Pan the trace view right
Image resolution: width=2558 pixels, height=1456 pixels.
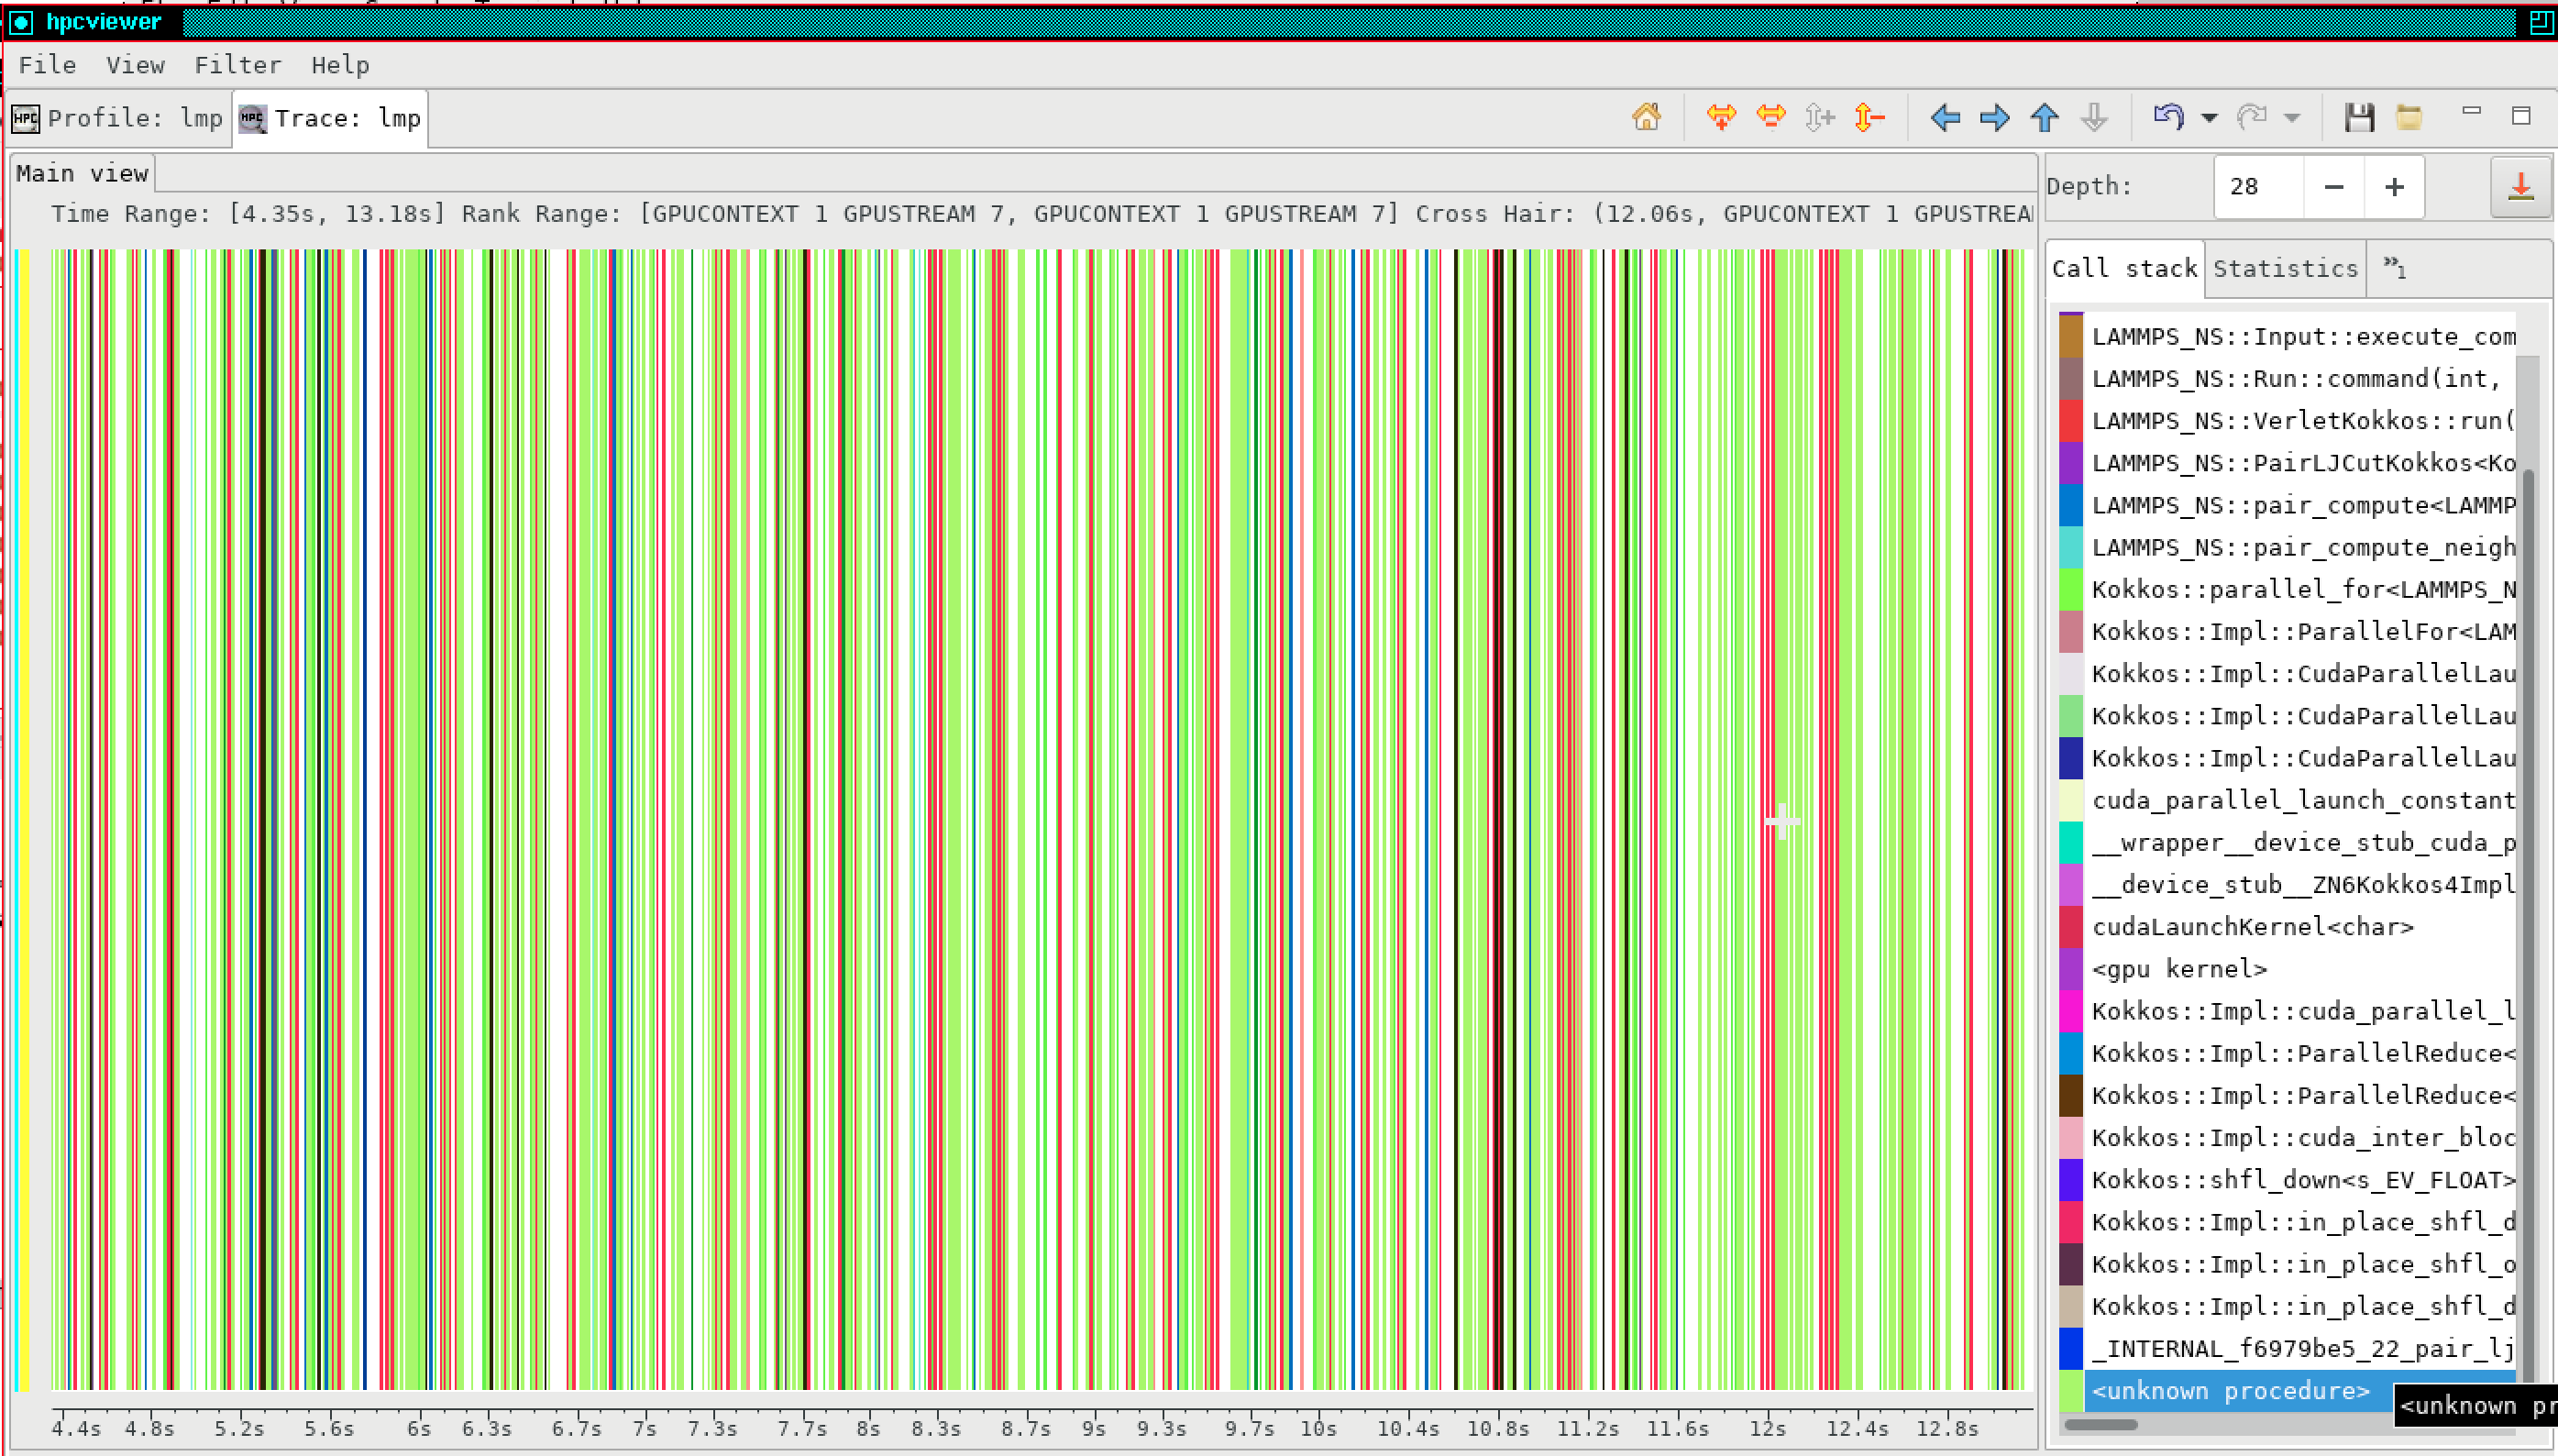click(1993, 117)
